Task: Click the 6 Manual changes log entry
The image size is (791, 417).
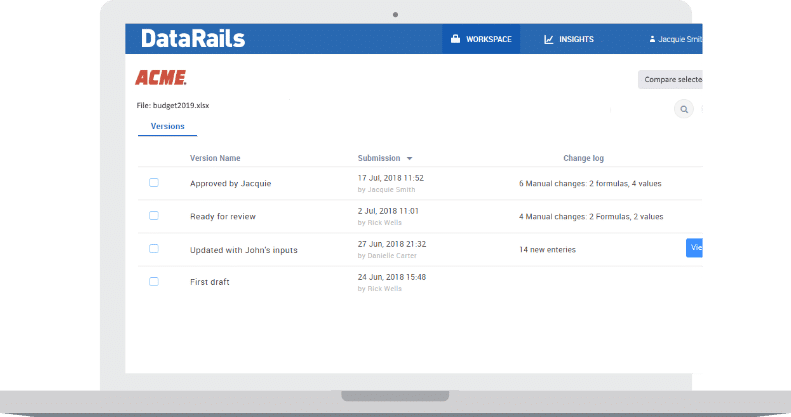Action: tap(590, 184)
